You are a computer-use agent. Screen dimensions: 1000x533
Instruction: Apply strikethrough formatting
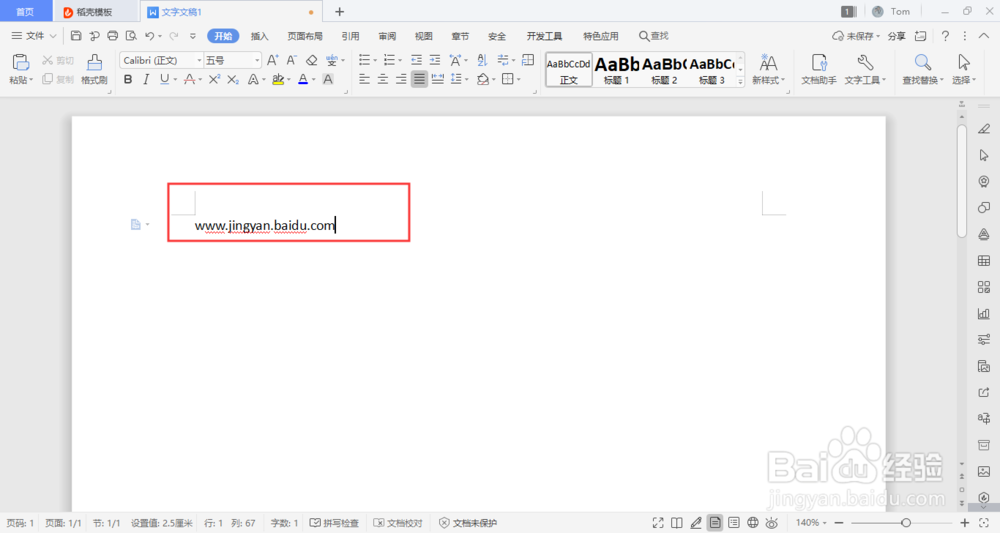[189, 79]
